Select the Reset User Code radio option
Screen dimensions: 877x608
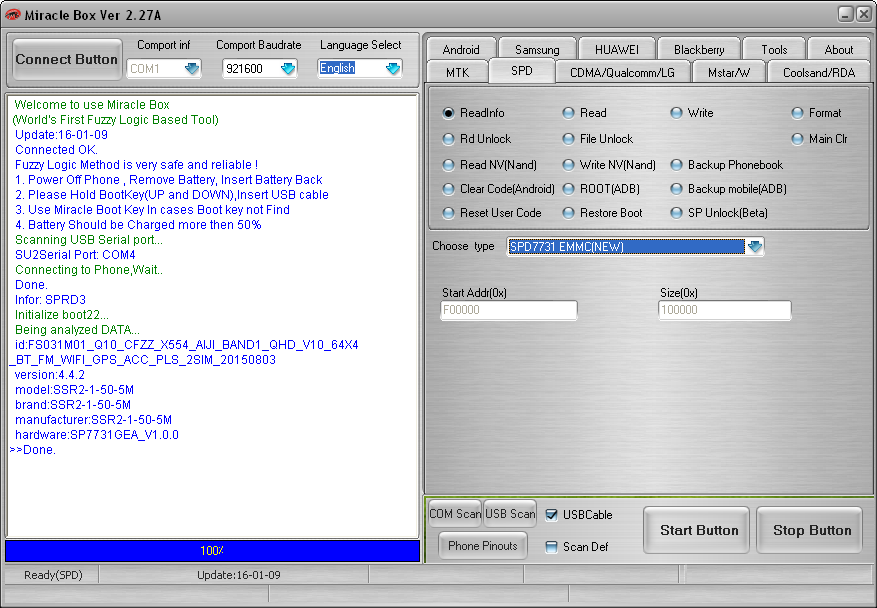click(492, 213)
